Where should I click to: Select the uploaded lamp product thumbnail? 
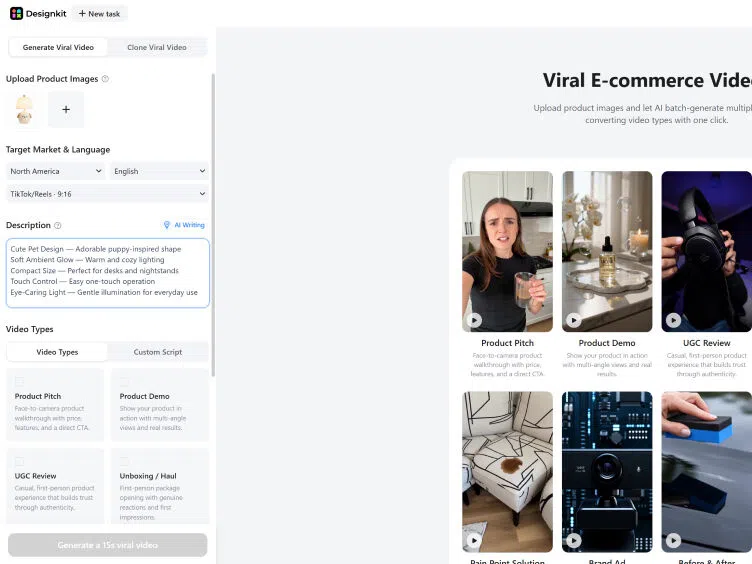(x=24, y=110)
